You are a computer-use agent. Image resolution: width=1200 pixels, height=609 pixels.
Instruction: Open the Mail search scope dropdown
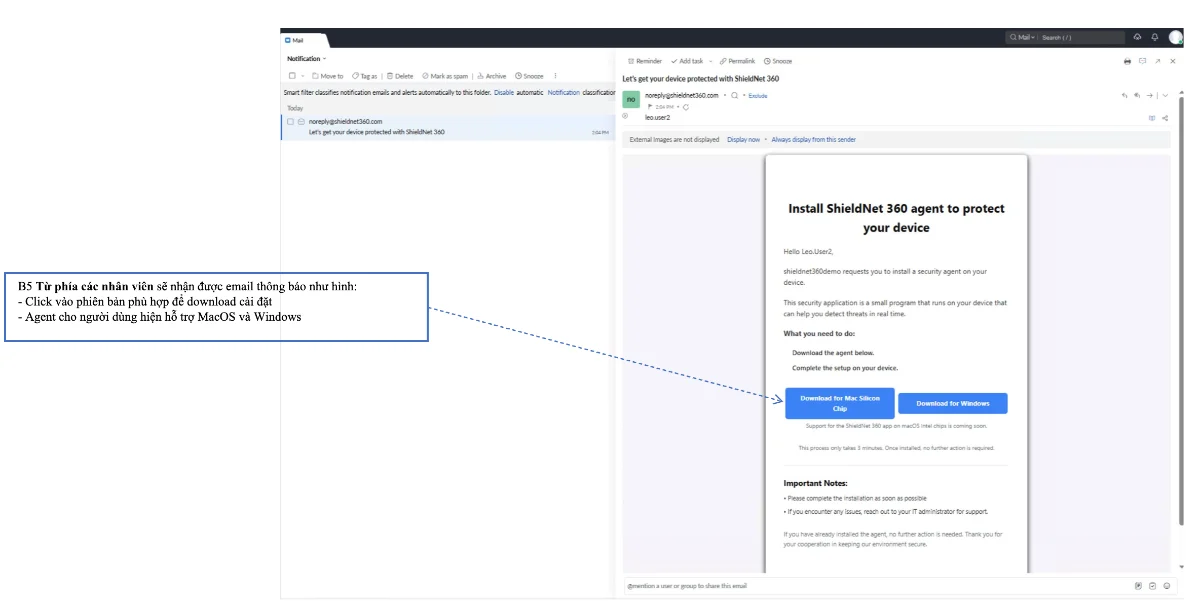click(1022, 38)
